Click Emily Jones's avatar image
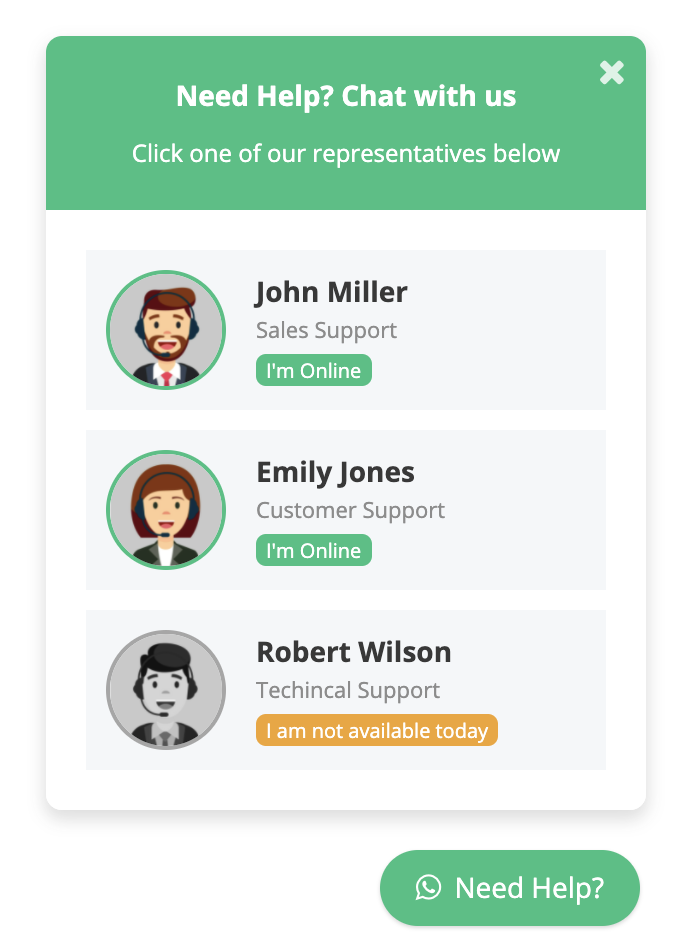The image size is (680, 950). click(x=166, y=510)
